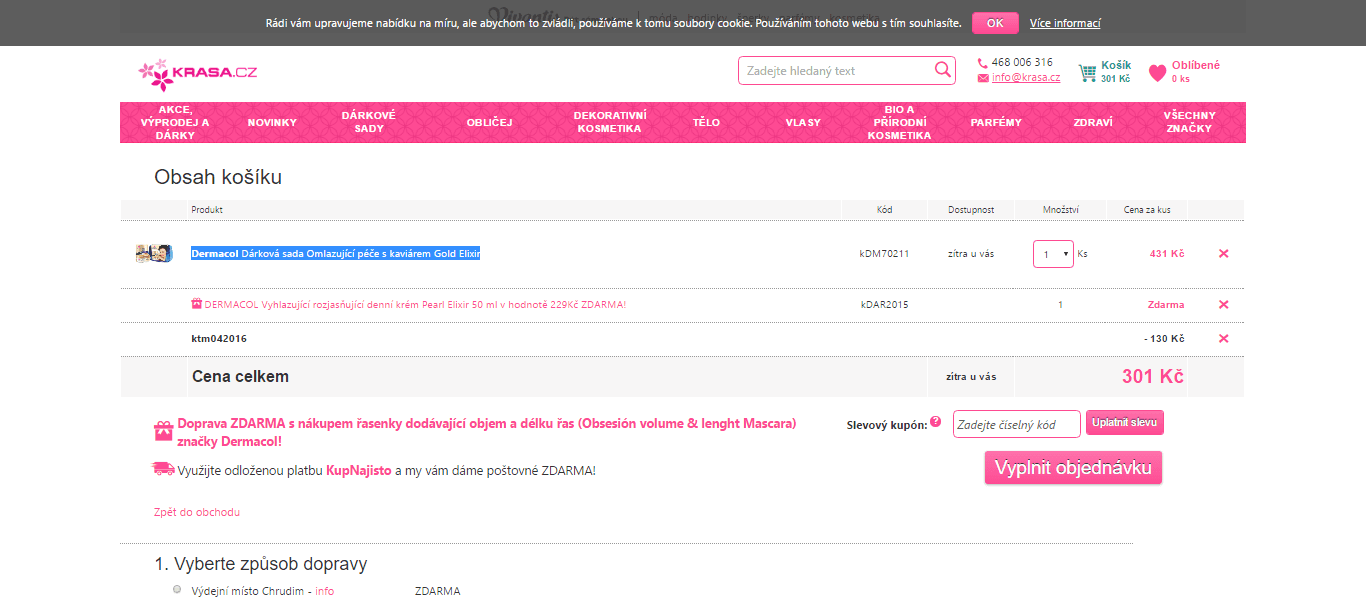Click the info@krasa.cz email link
This screenshot has height=599, width=1366.
coord(1026,78)
